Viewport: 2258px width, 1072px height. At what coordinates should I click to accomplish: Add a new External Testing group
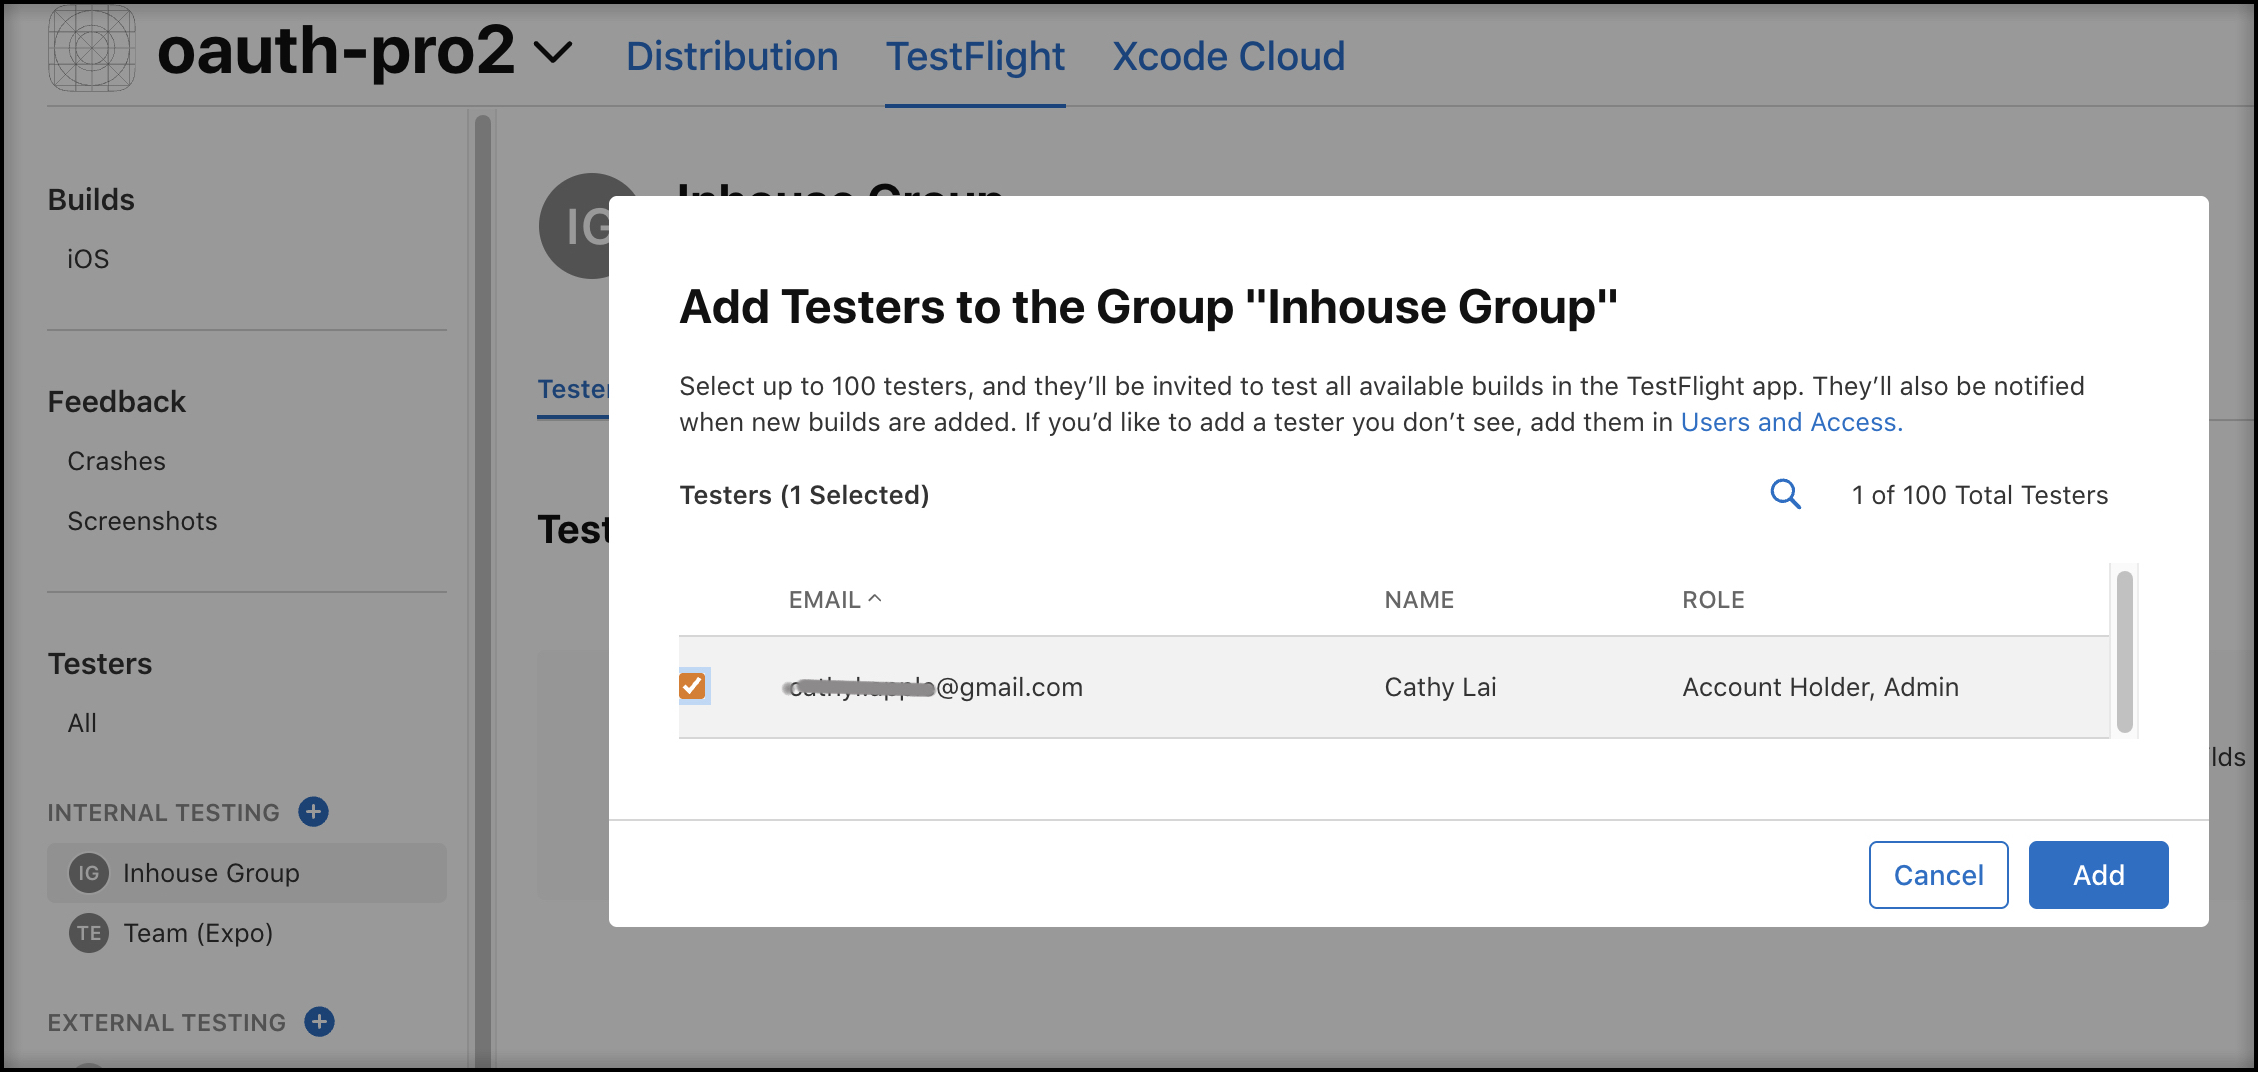(320, 1022)
